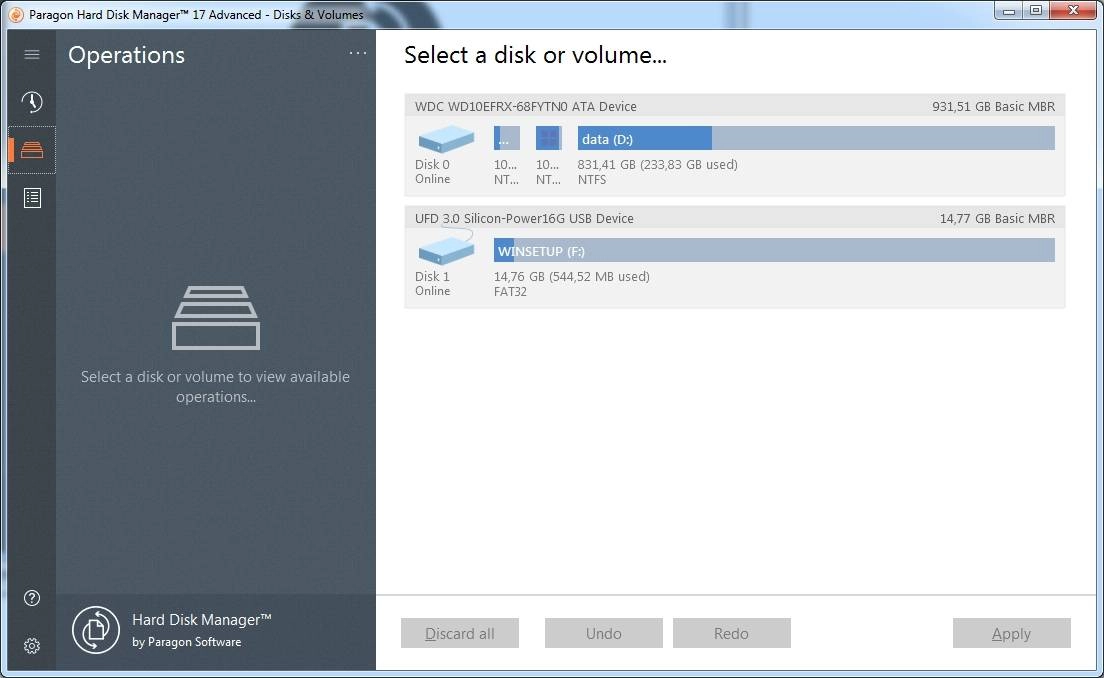1104x678 pixels.
Task: Click the FAT32 file system label
Action: (510, 291)
